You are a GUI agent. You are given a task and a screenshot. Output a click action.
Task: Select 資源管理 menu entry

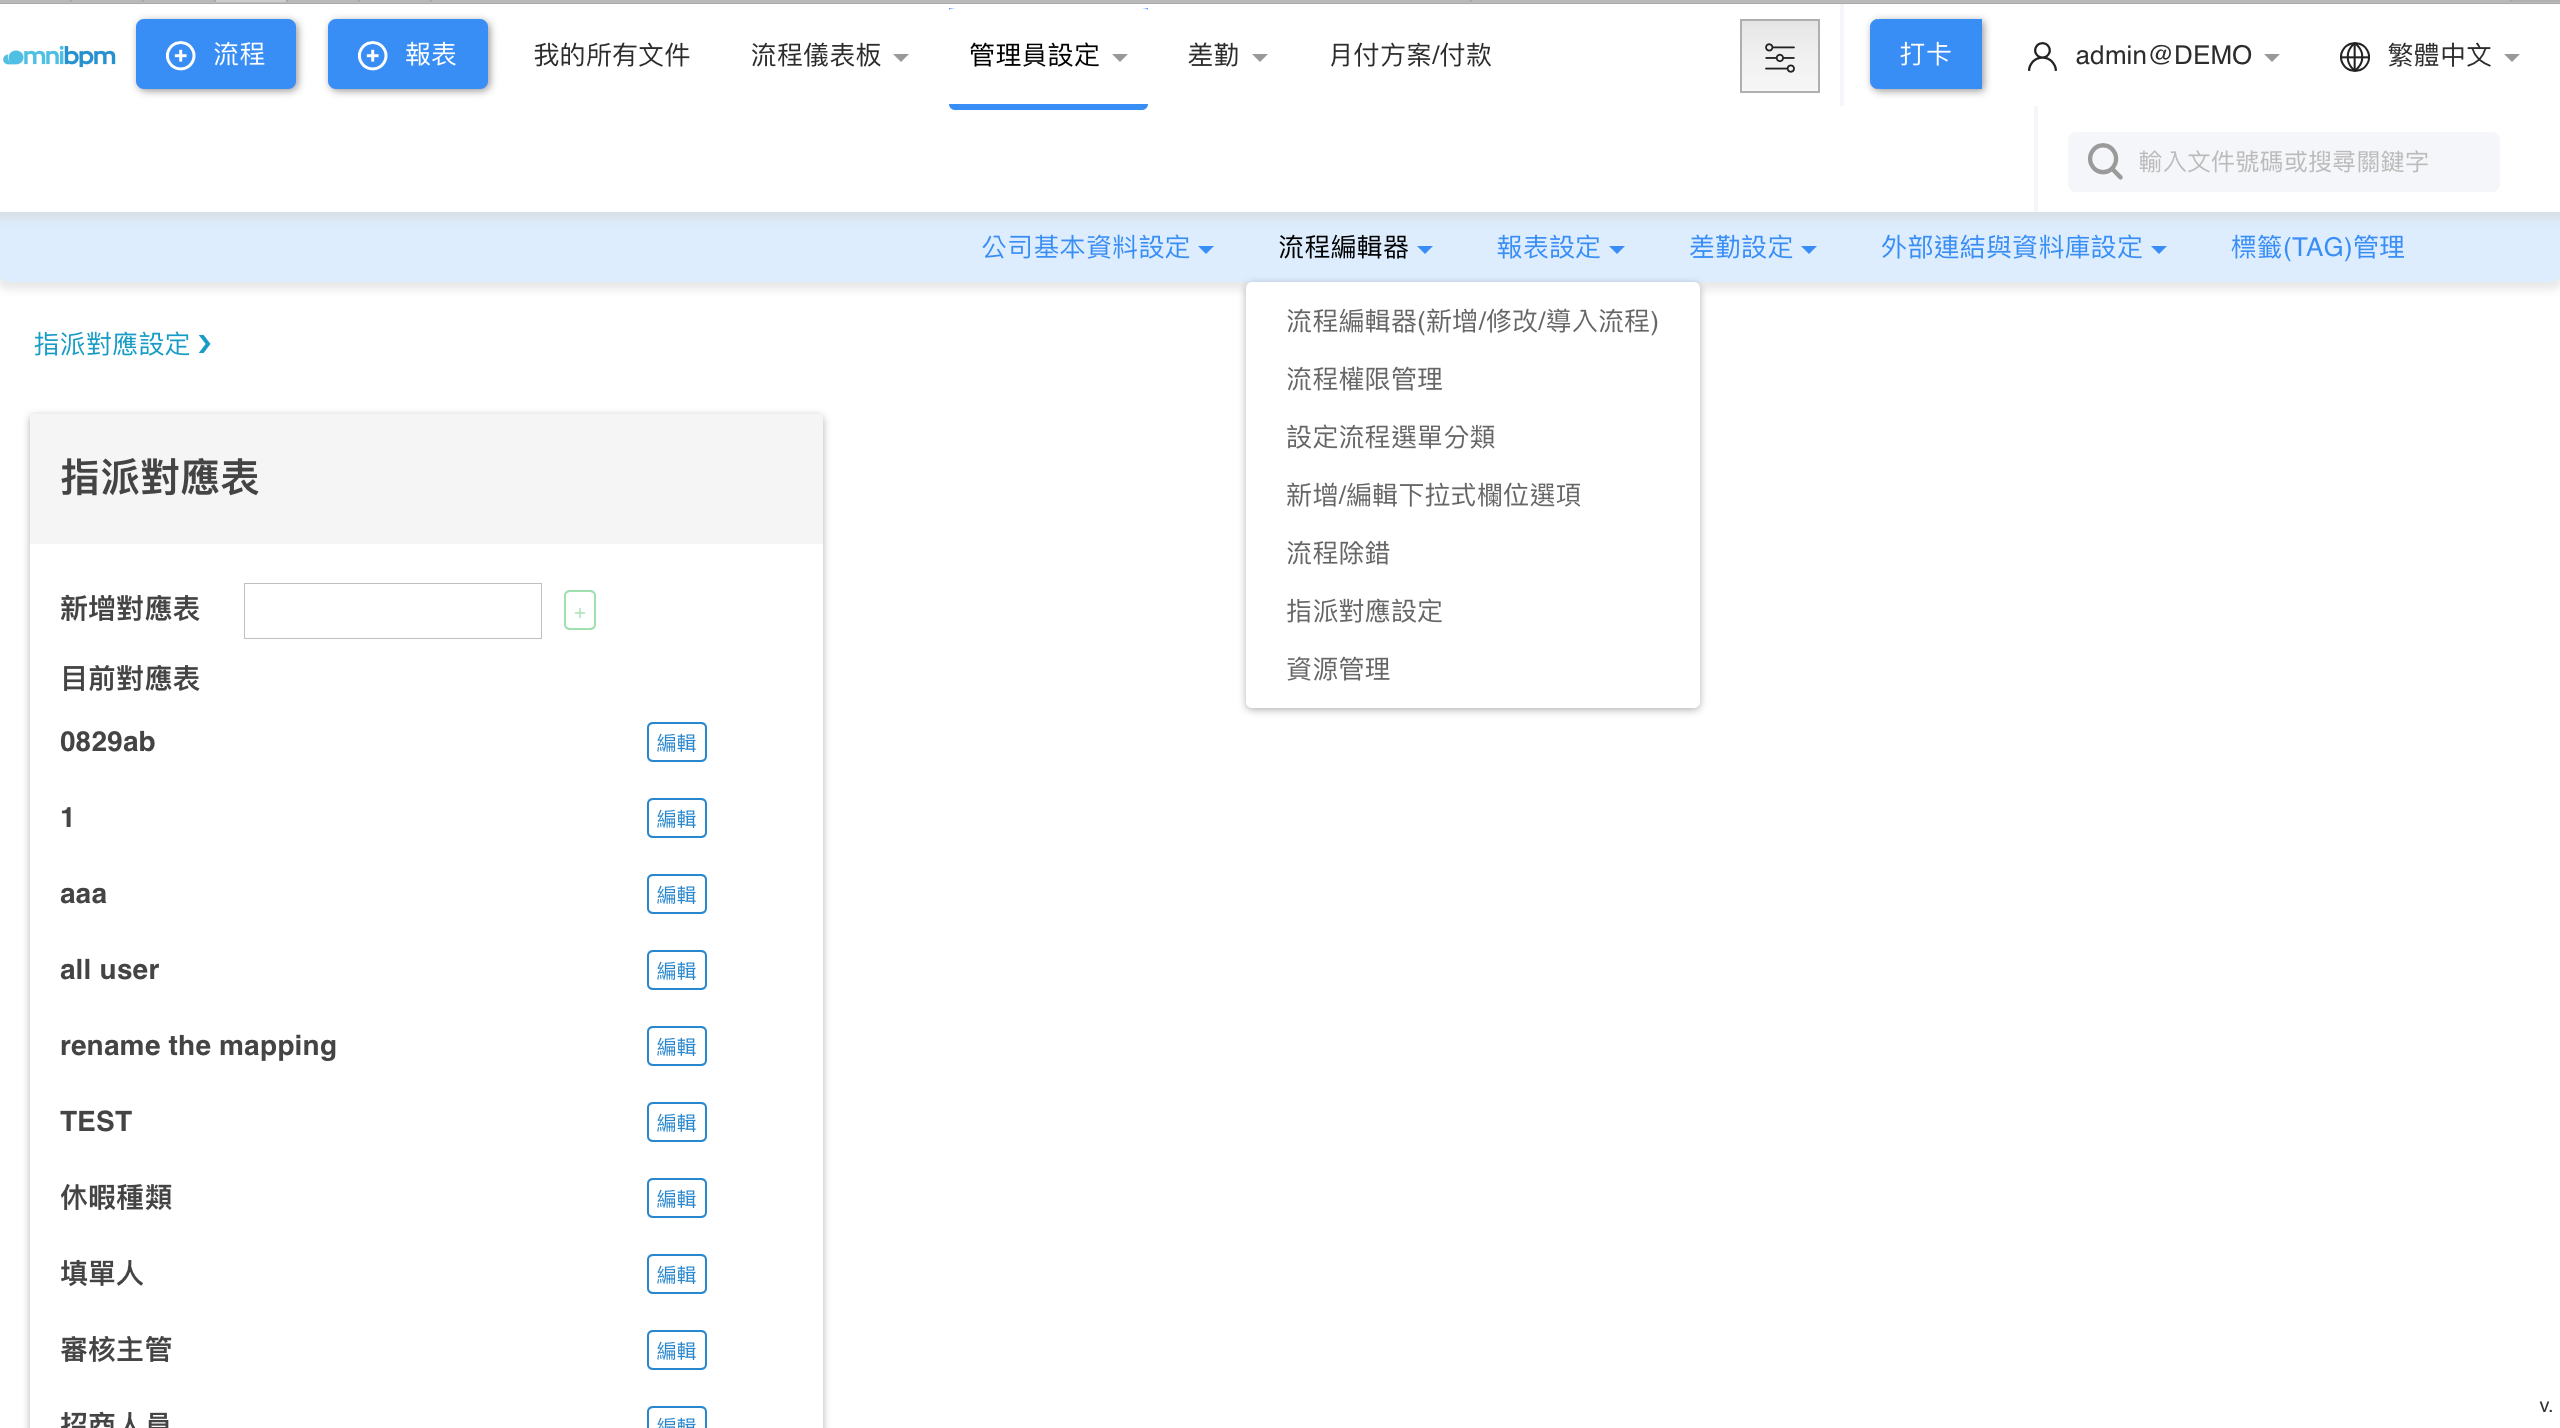pyautogui.click(x=1338, y=669)
